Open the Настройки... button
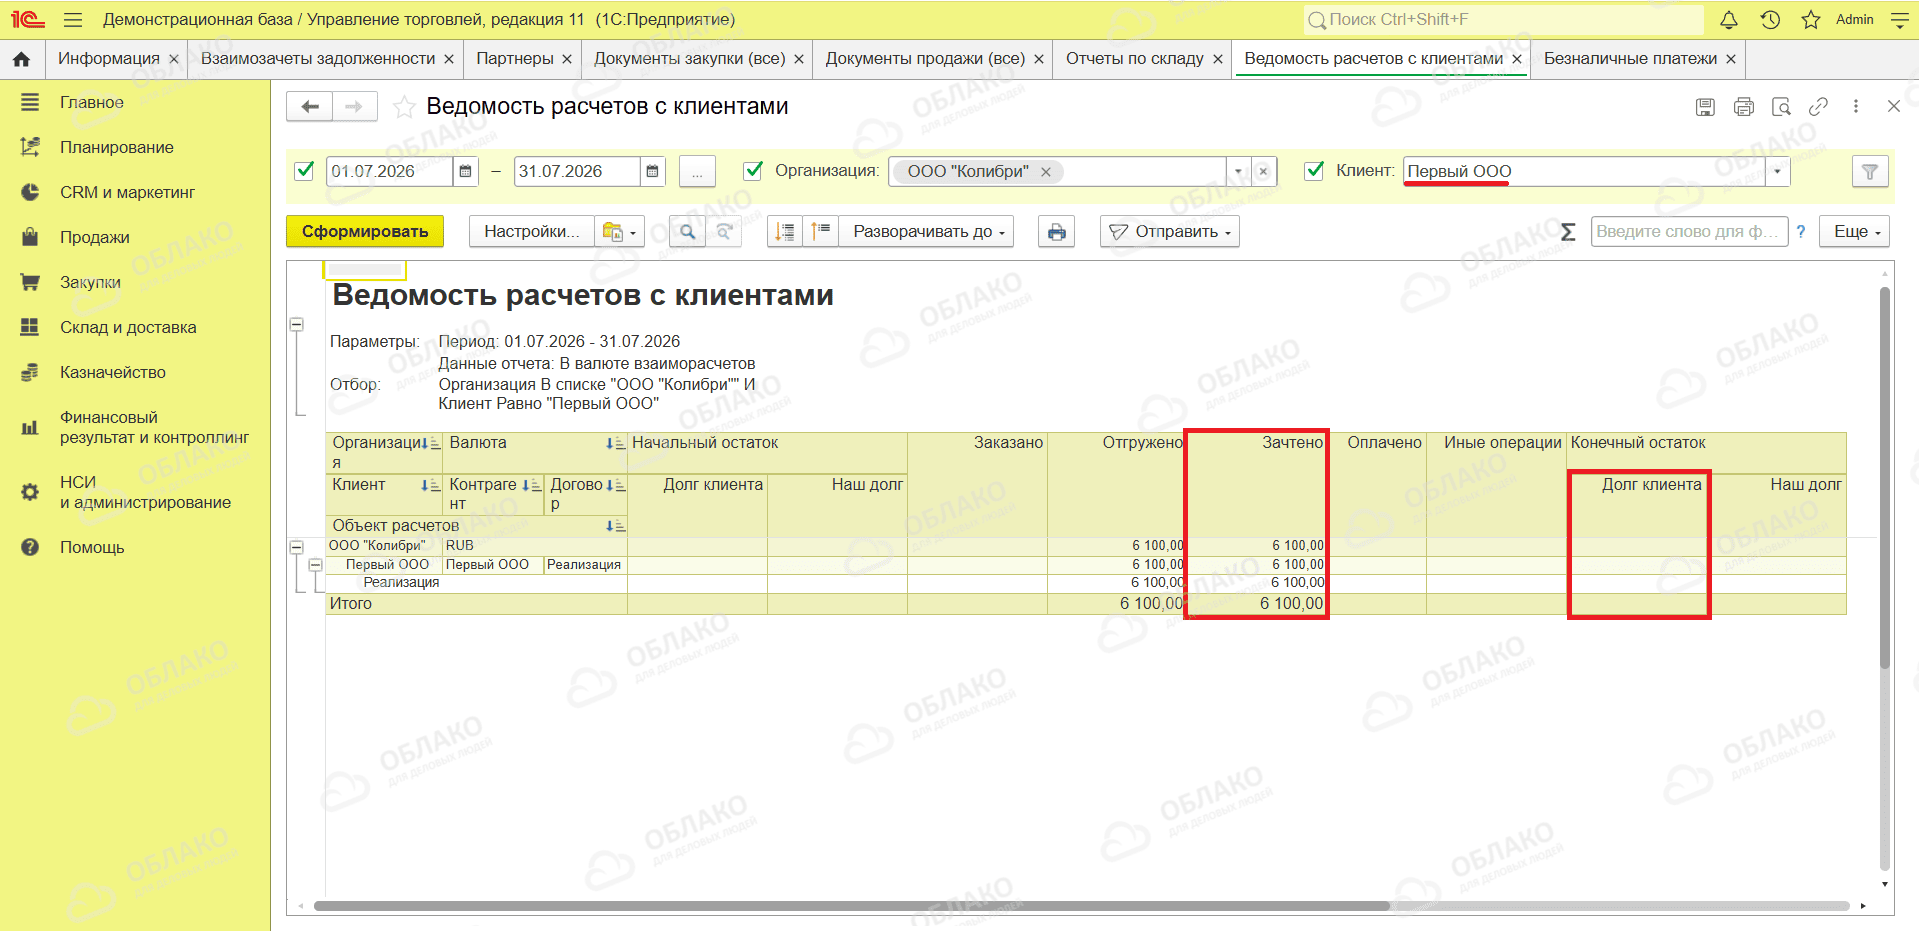Viewport: 1919px width, 931px height. [532, 232]
